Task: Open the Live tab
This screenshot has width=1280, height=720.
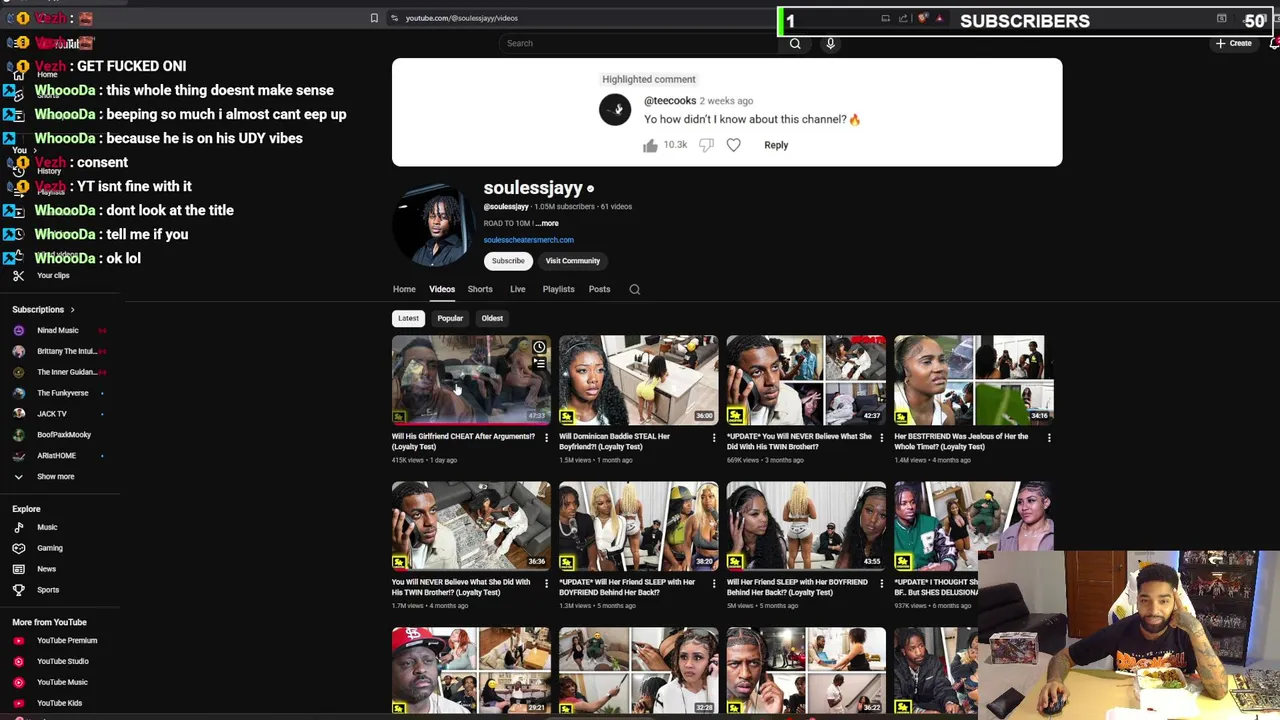Action: [x=518, y=289]
